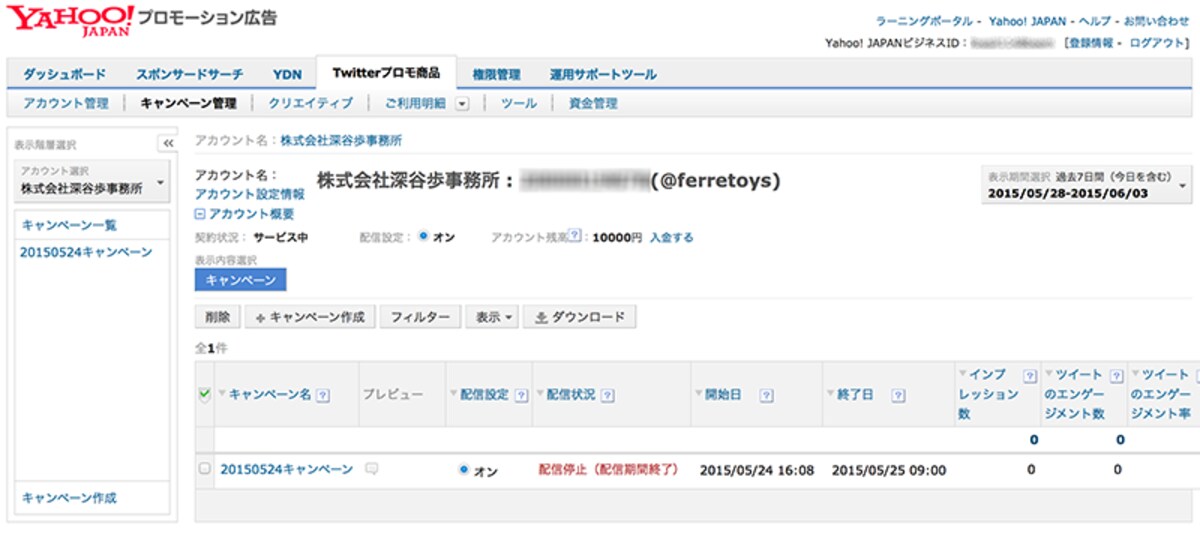Click the 削除 button
Image resolution: width=1200 pixels, height=537 pixels.
tap(217, 317)
